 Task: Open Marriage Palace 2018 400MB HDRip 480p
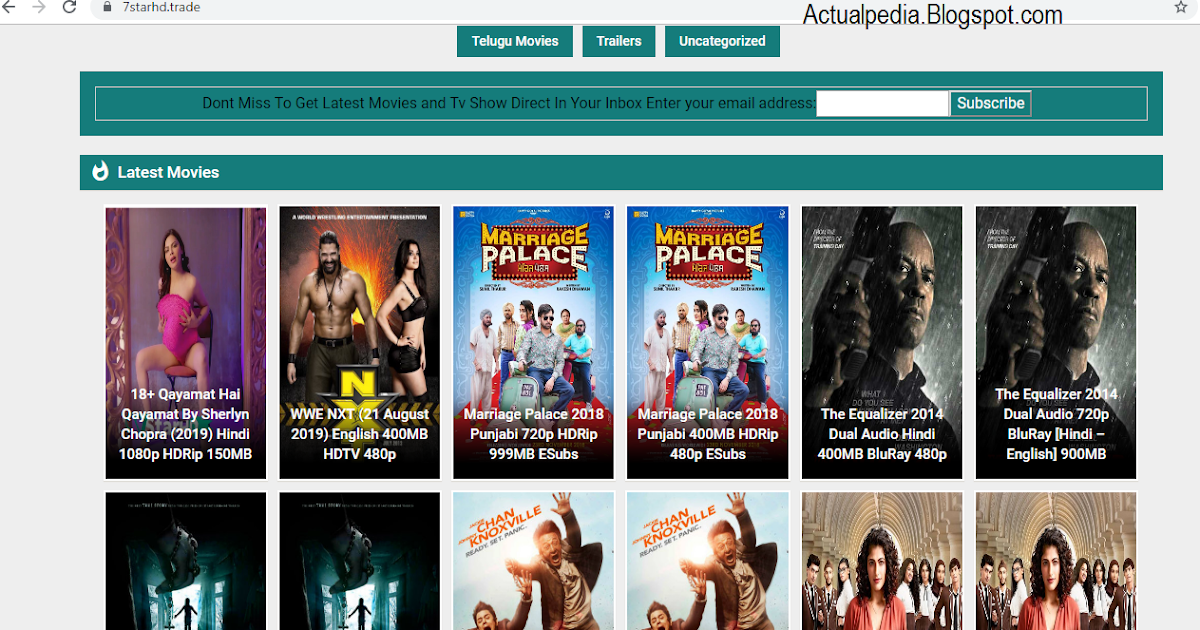(x=708, y=342)
